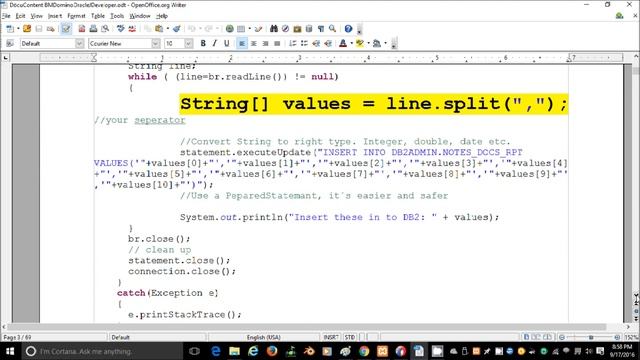Set Align Right

[265, 43]
